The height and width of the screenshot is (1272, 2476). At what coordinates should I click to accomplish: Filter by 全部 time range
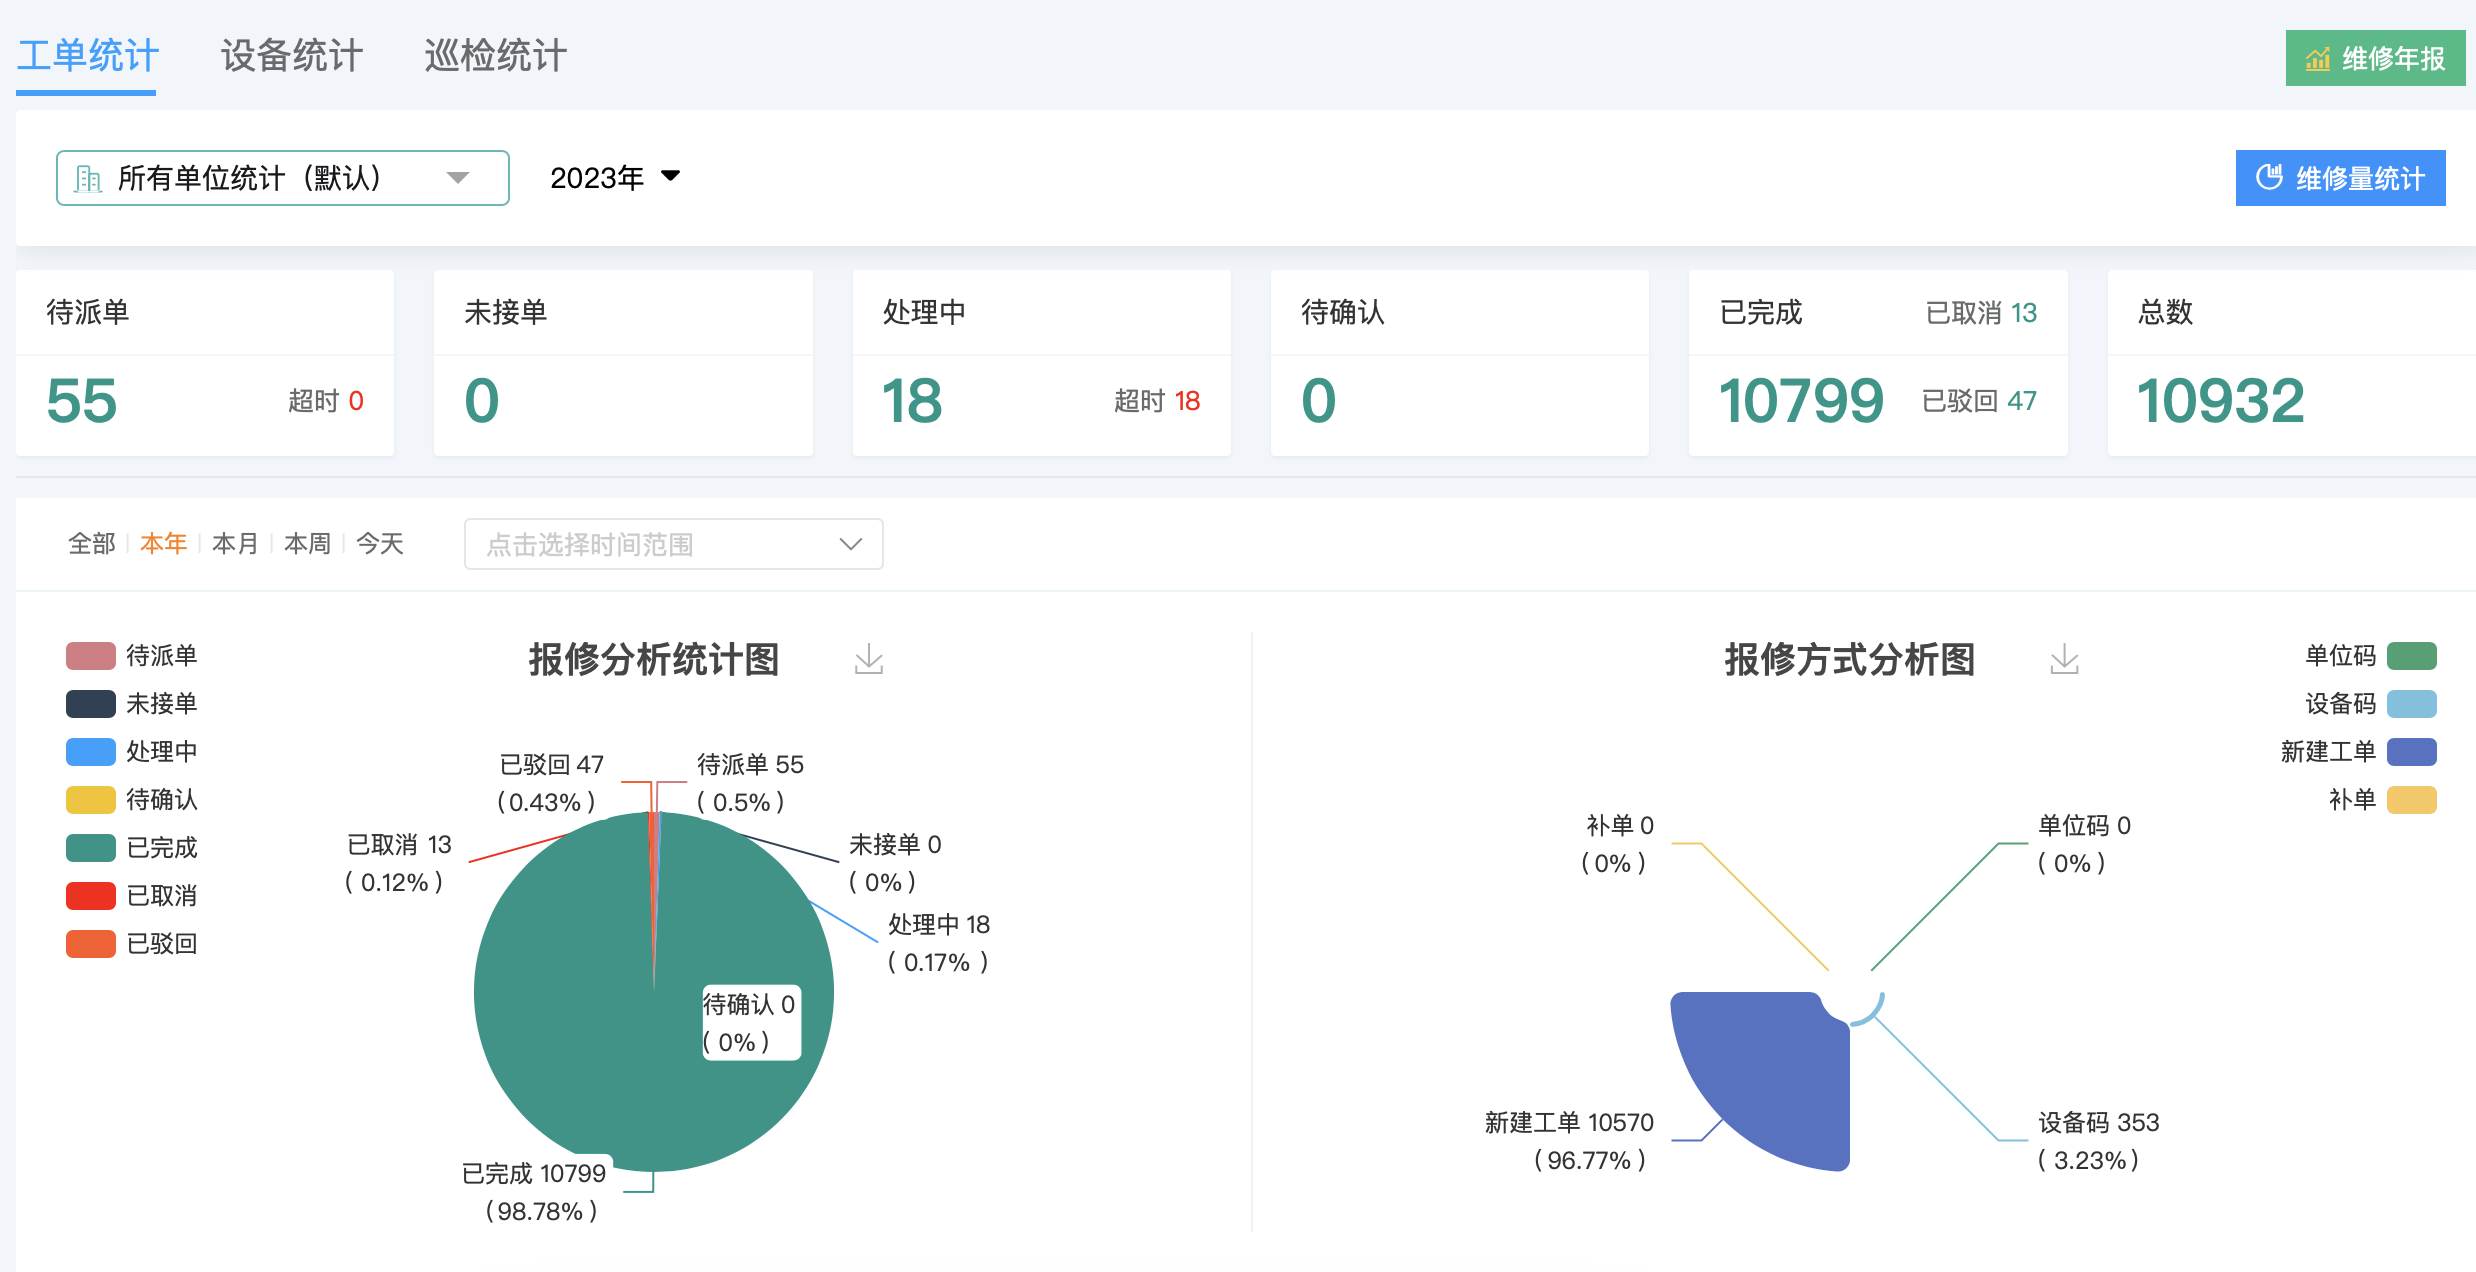(x=91, y=544)
